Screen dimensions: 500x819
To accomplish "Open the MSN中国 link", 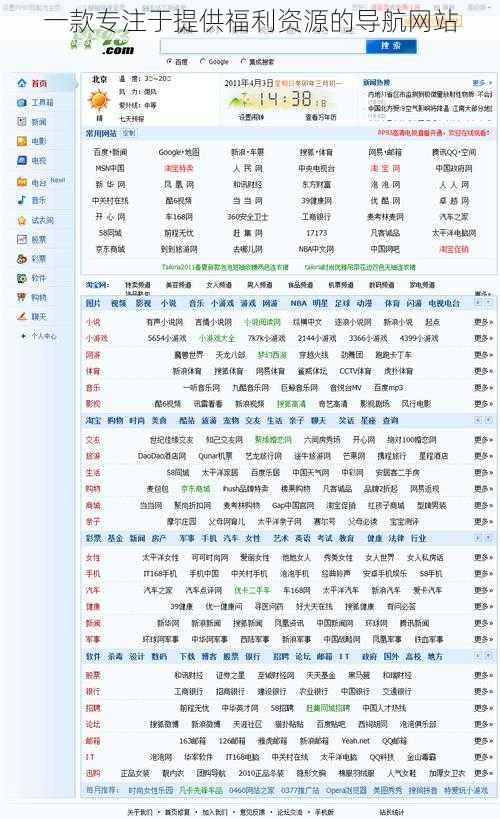I will coord(110,168).
